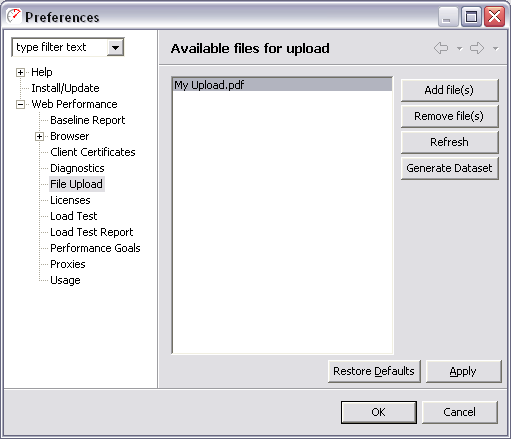
Task: Open the forward history dropdown arrow
Action: click(496, 49)
